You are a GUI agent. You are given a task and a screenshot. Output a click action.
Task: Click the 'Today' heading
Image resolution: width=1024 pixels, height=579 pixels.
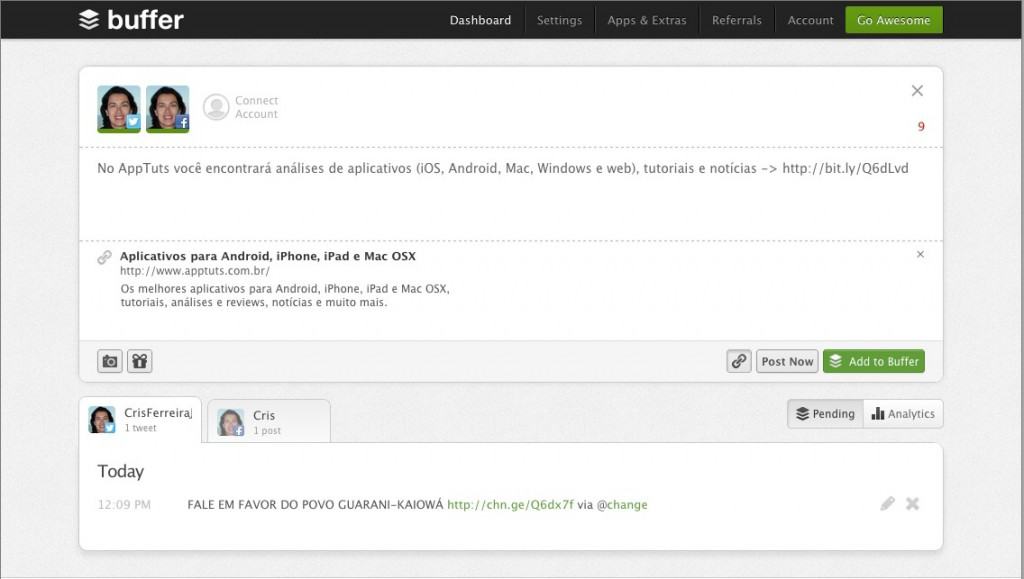pos(121,471)
